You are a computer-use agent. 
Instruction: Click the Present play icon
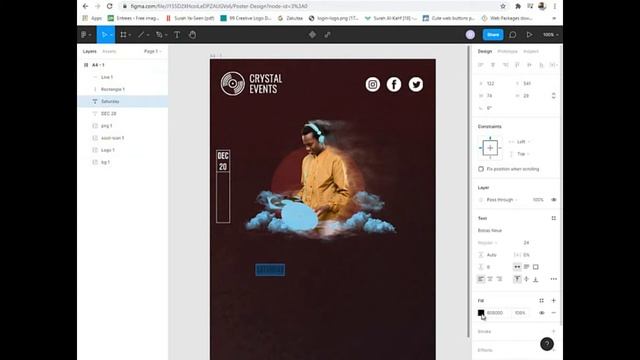tap(529, 35)
